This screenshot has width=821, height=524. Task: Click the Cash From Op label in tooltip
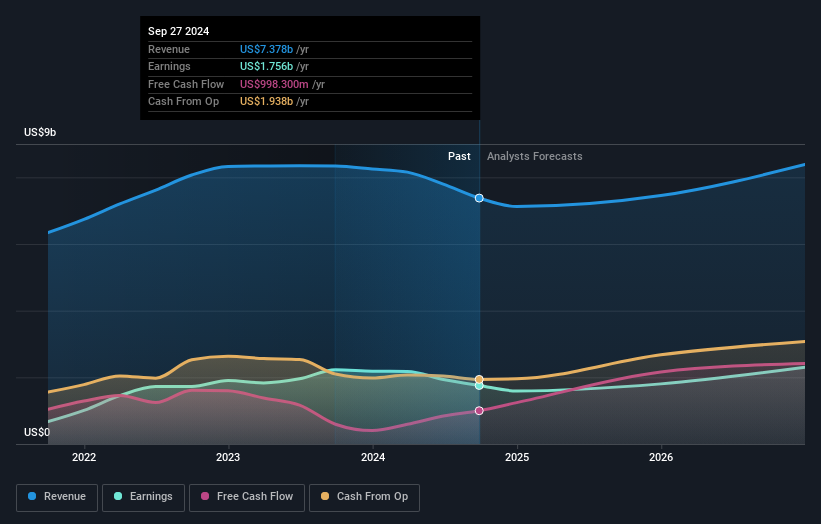click(x=183, y=102)
